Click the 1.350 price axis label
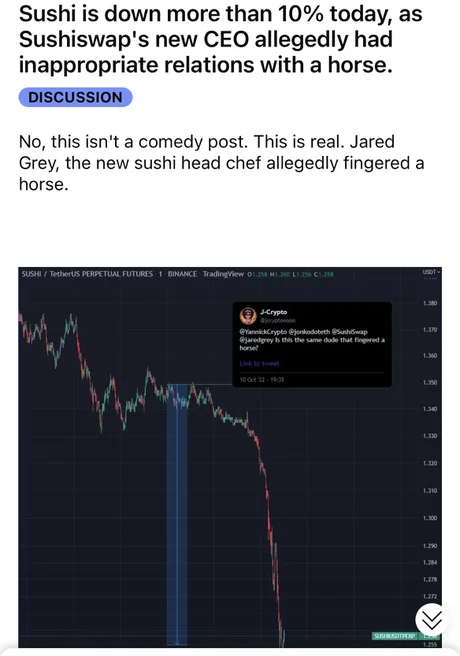 pos(430,382)
